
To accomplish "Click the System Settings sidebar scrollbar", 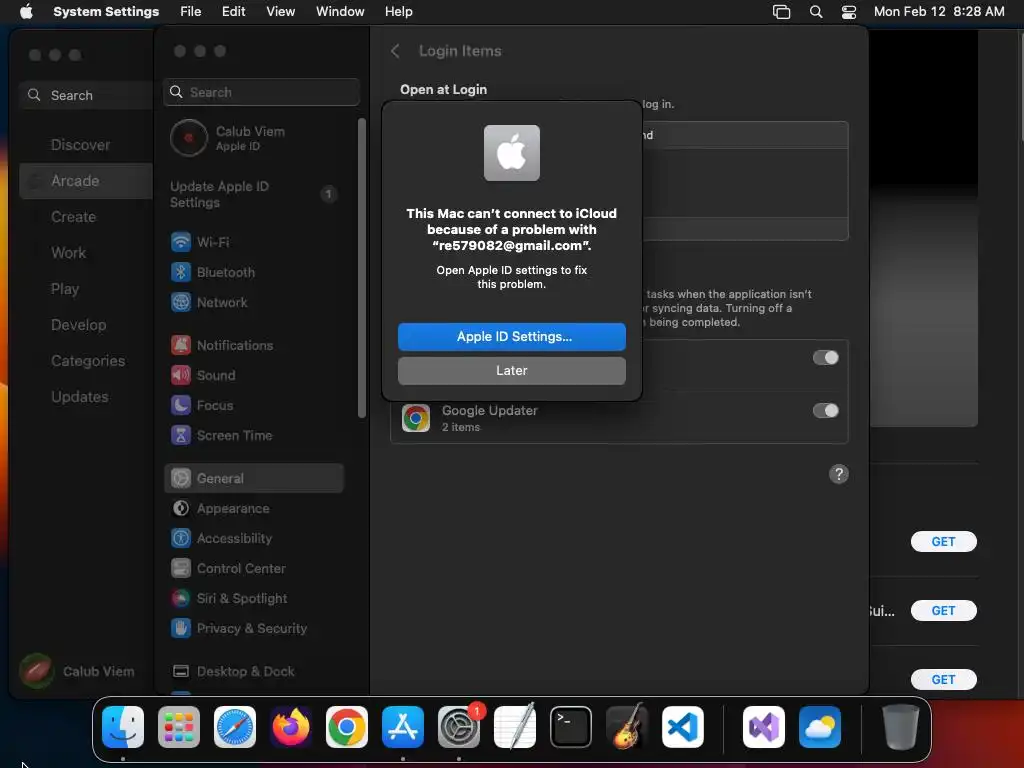I will tap(362, 268).
